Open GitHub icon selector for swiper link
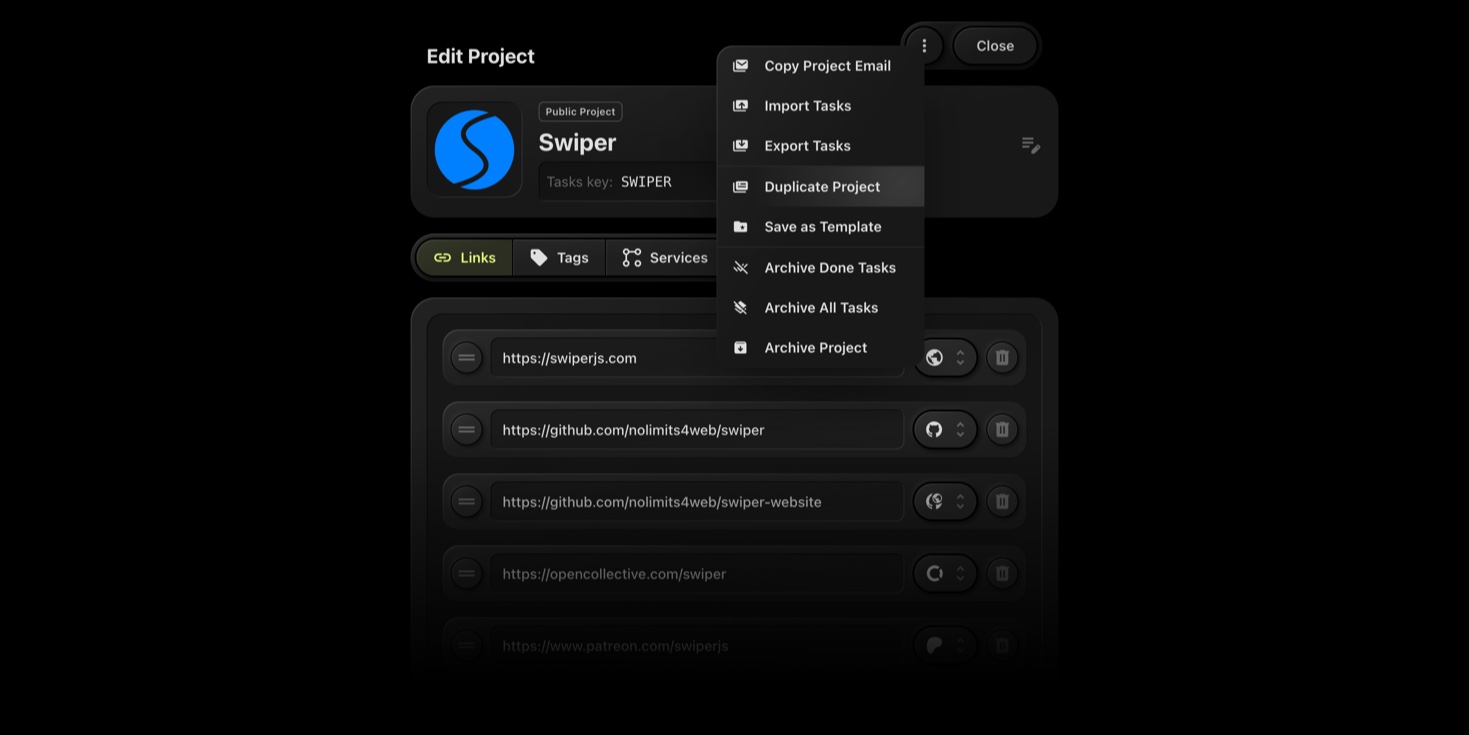The height and width of the screenshot is (735, 1469). [945, 430]
